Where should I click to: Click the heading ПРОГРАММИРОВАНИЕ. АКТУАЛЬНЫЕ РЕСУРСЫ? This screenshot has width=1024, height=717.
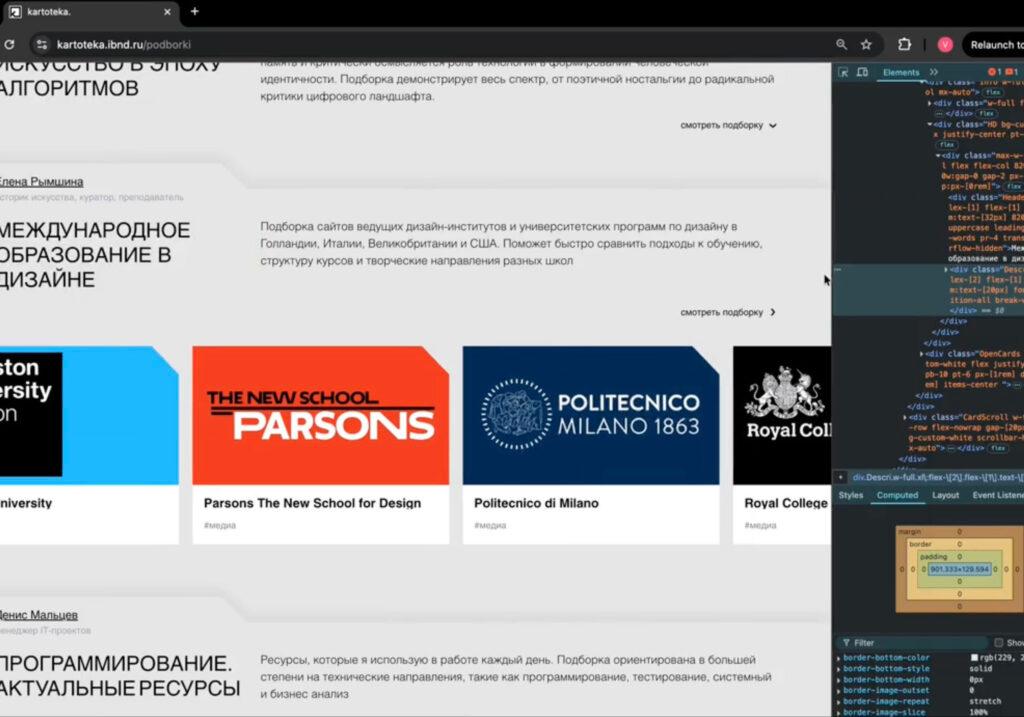[x=120, y=675]
